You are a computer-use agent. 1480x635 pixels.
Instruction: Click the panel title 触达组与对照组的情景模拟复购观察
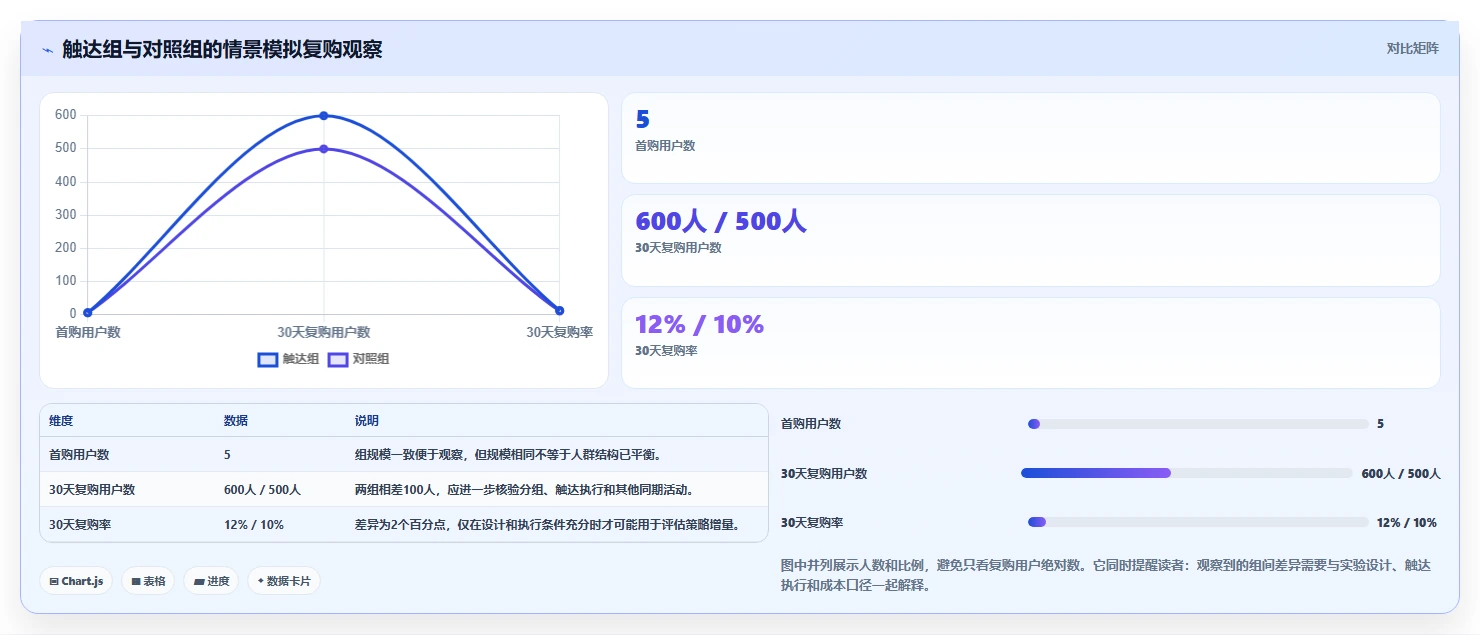coord(222,49)
